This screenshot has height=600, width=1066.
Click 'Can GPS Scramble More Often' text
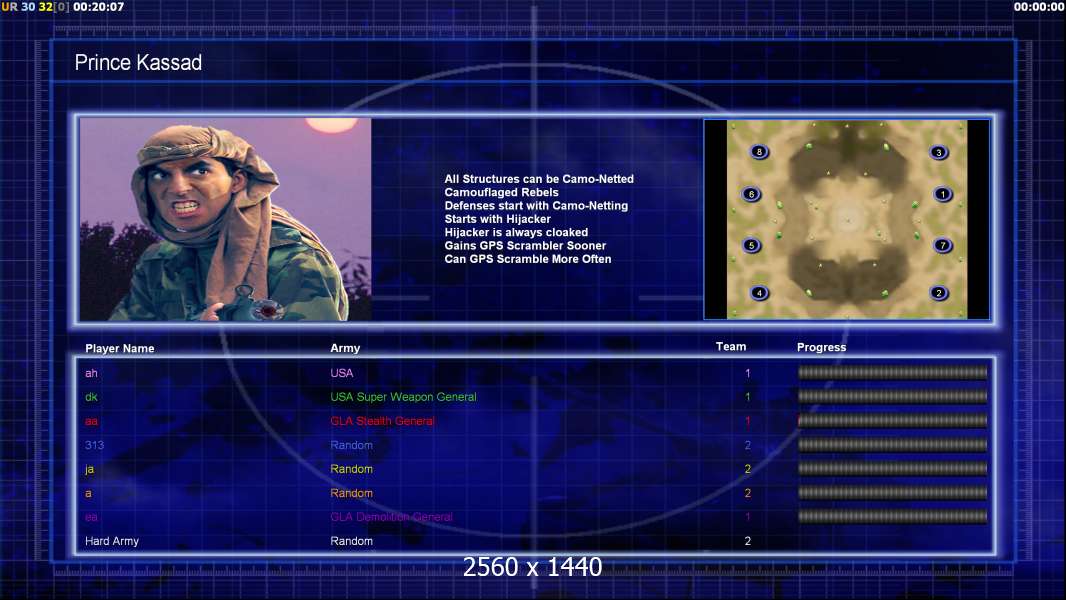coord(528,259)
